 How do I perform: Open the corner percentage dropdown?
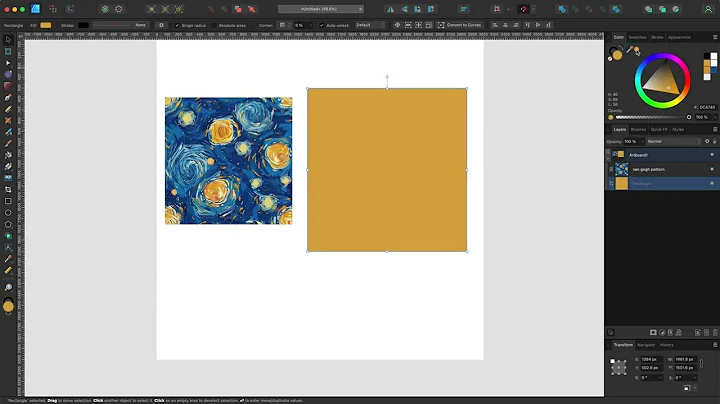[310, 25]
